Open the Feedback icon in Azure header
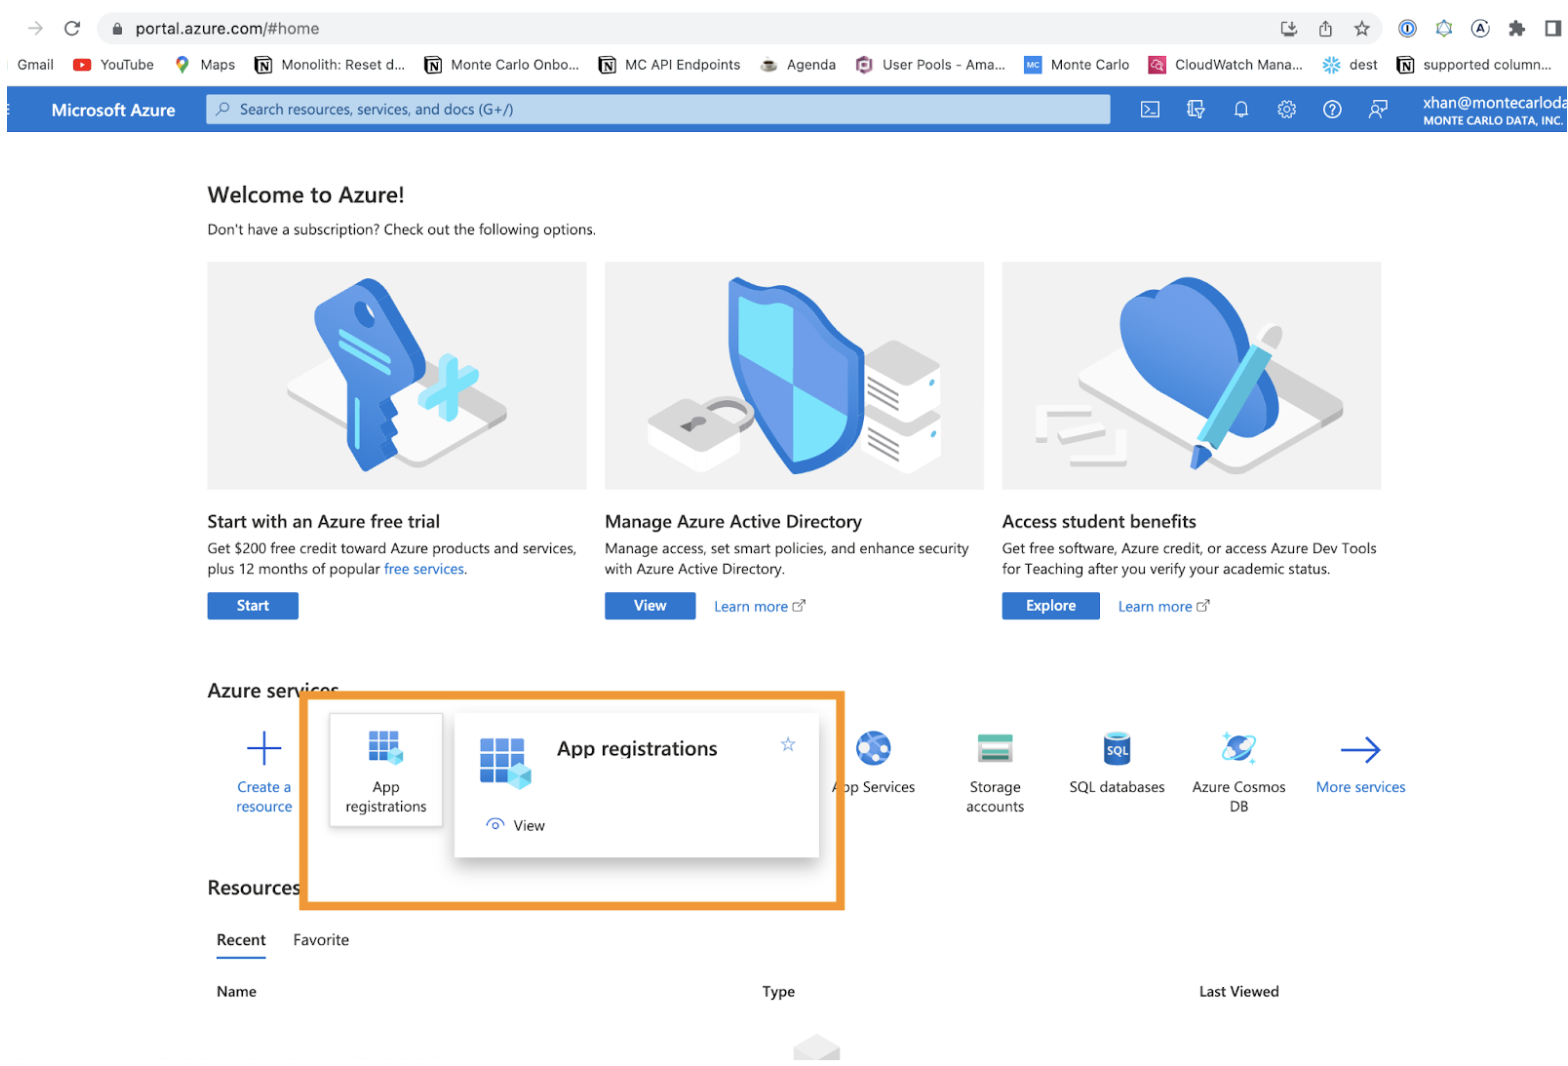The width and height of the screenshot is (1568, 1066). tap(1378, 110)
